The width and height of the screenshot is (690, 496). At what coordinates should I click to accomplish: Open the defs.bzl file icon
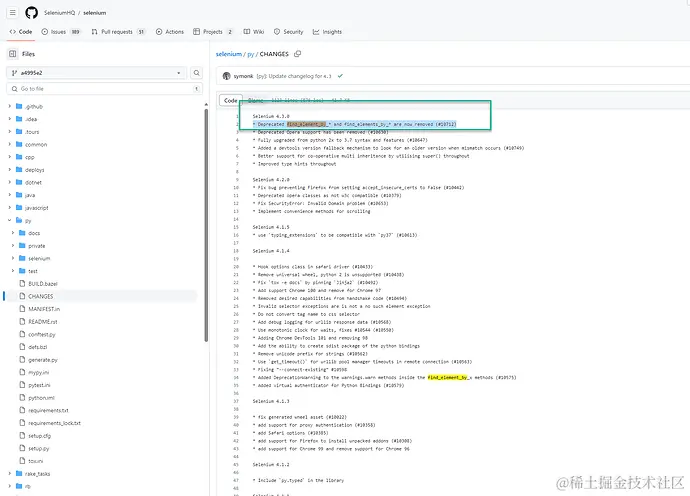pos(22,347)
